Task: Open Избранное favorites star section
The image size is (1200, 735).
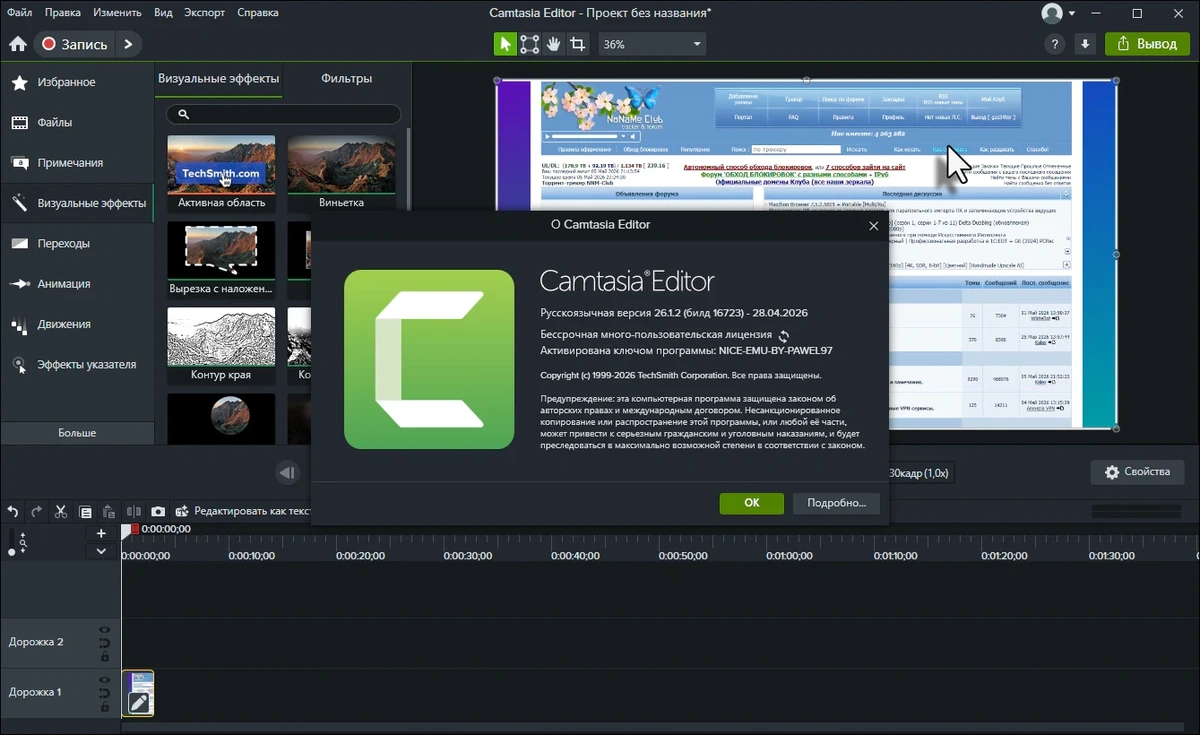Action: (x=76, y=82)
